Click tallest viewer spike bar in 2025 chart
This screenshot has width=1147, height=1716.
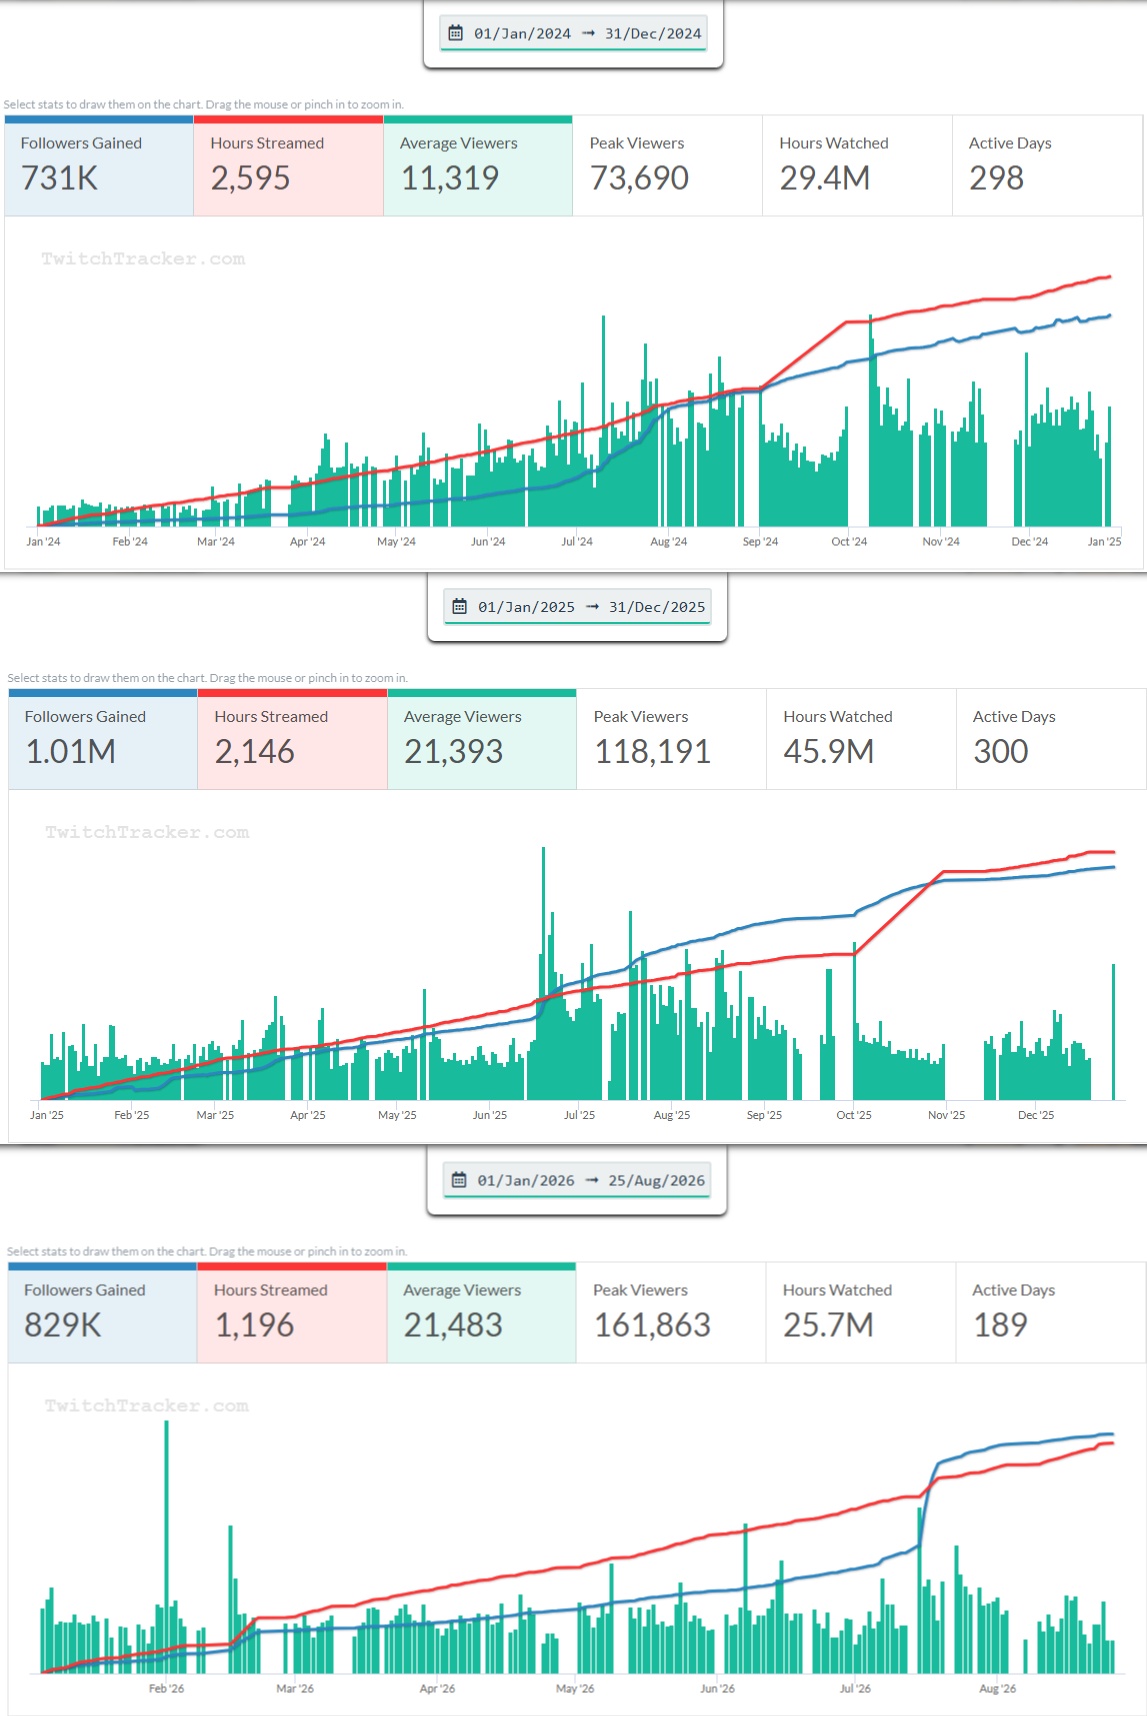544,973
